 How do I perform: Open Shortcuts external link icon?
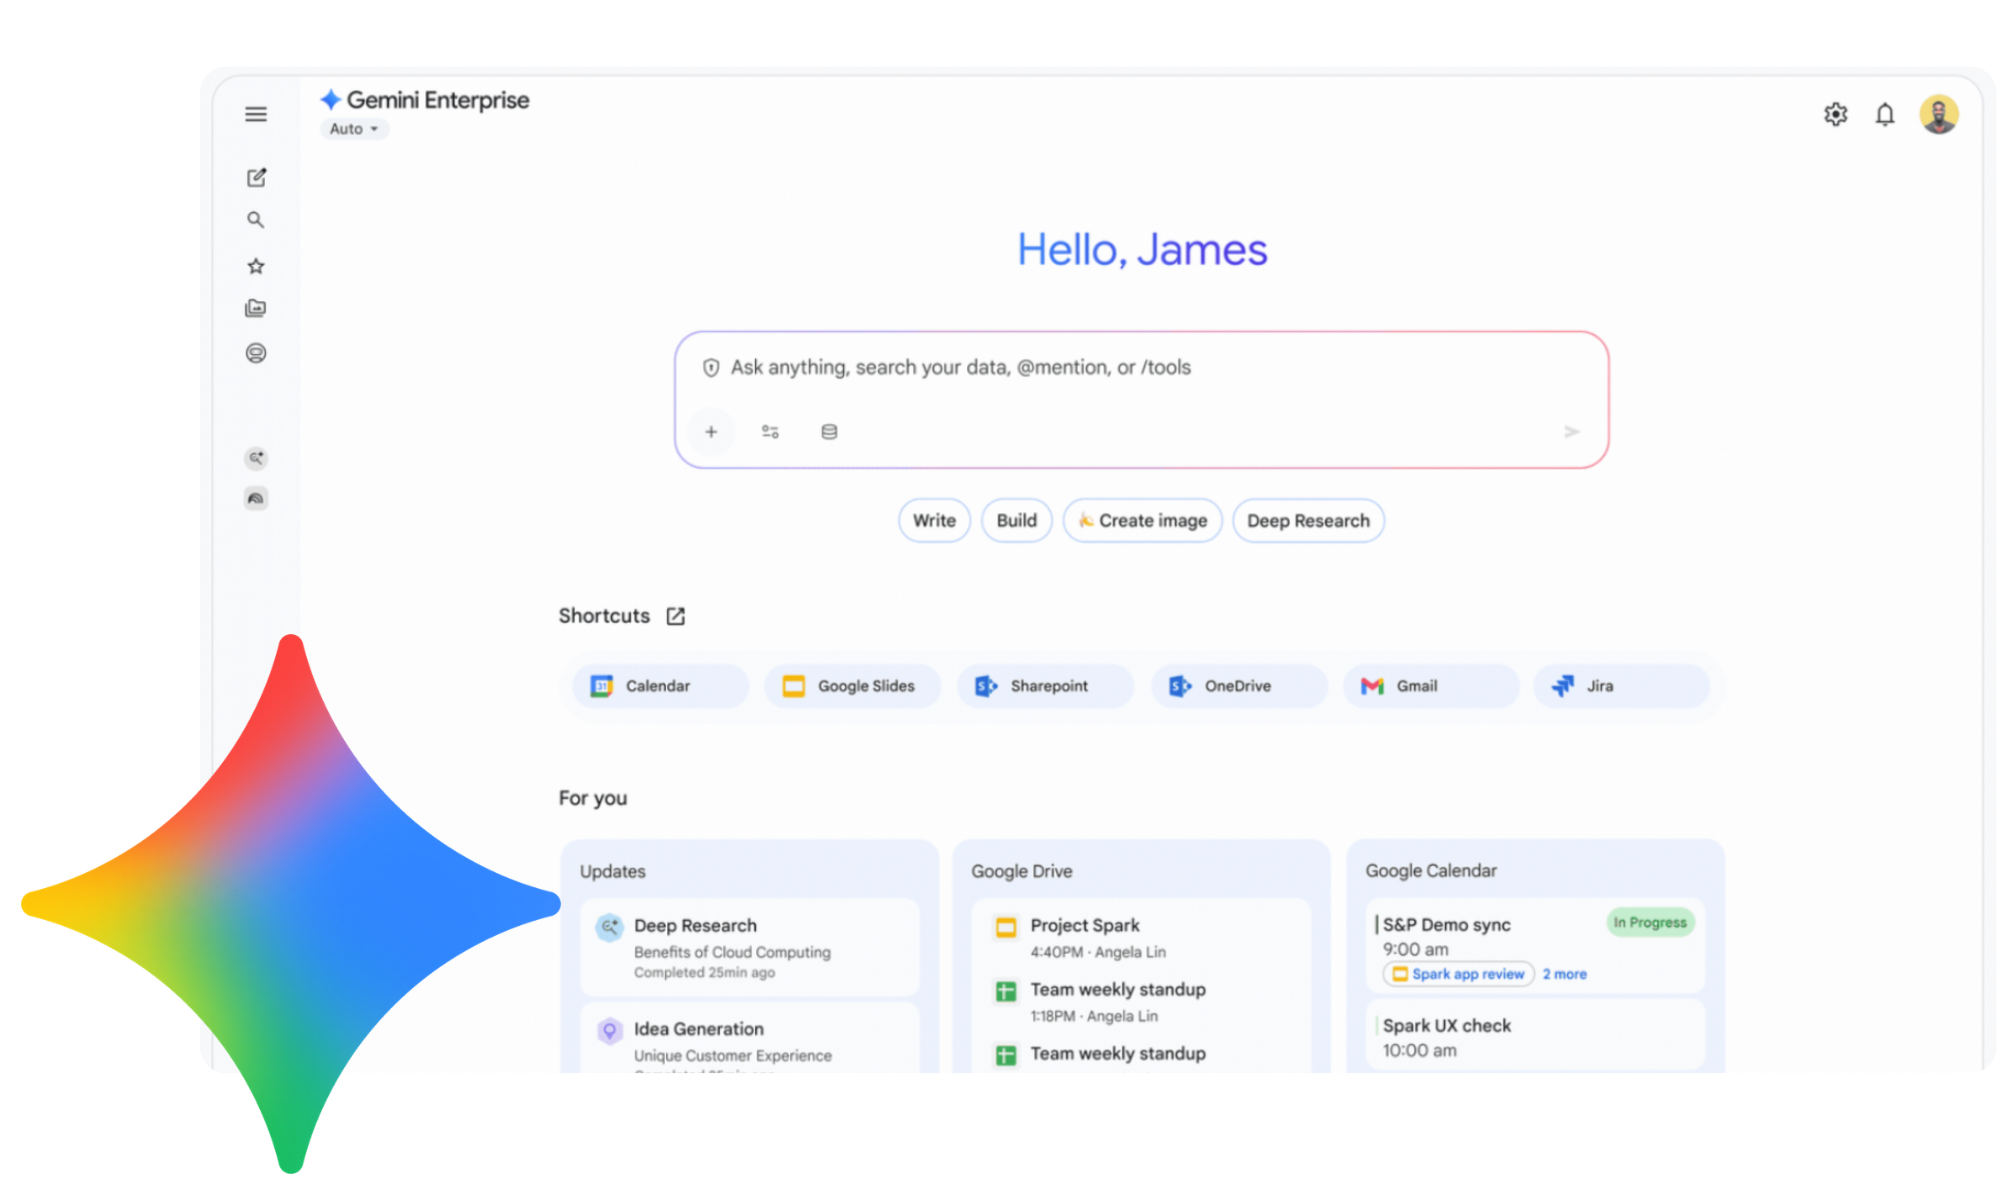[x=676, y=616]
